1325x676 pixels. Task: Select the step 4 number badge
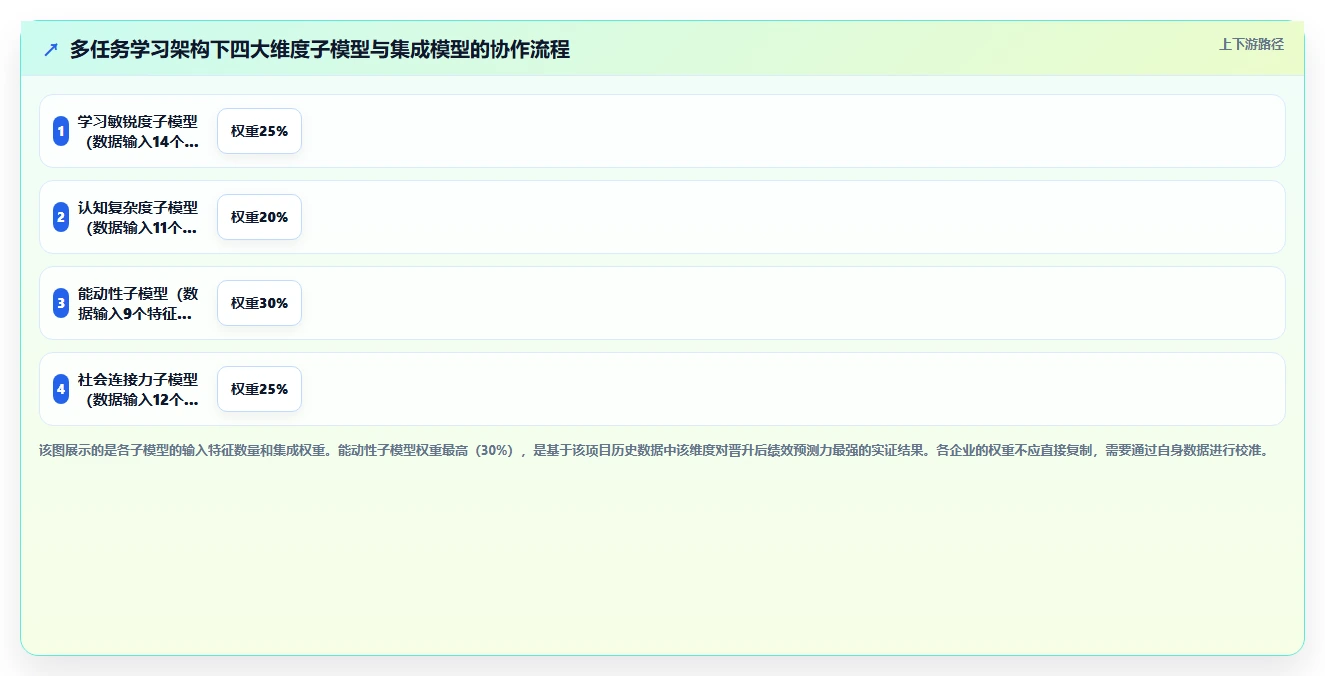click(61, 389)
